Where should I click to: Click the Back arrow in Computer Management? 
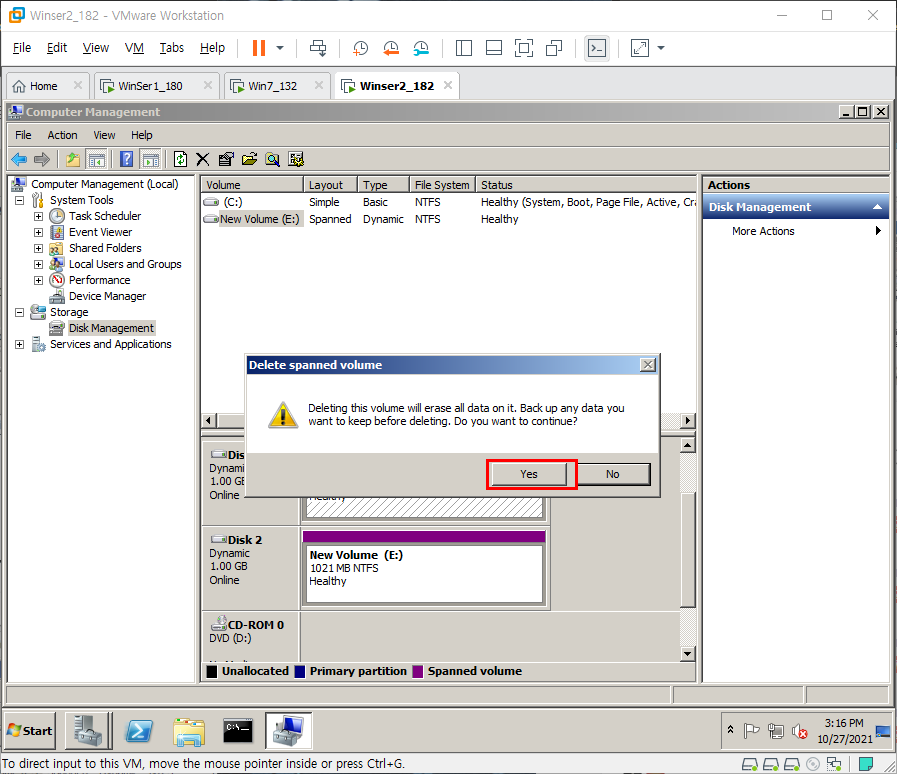click(x=19, y=159)
